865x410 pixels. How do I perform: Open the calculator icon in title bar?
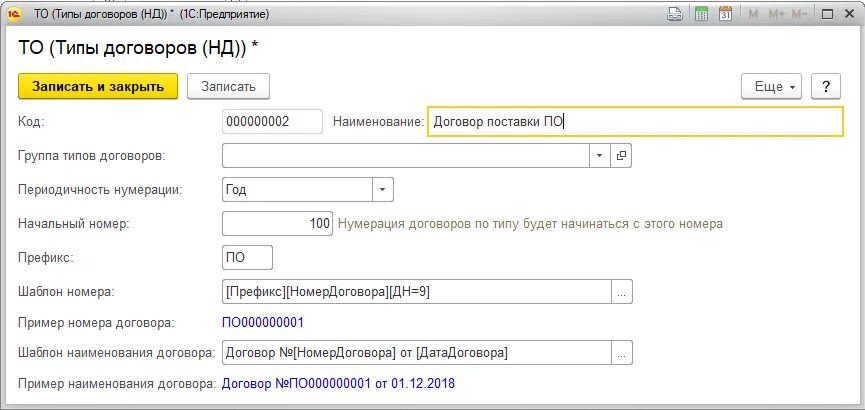click(701, 14)
